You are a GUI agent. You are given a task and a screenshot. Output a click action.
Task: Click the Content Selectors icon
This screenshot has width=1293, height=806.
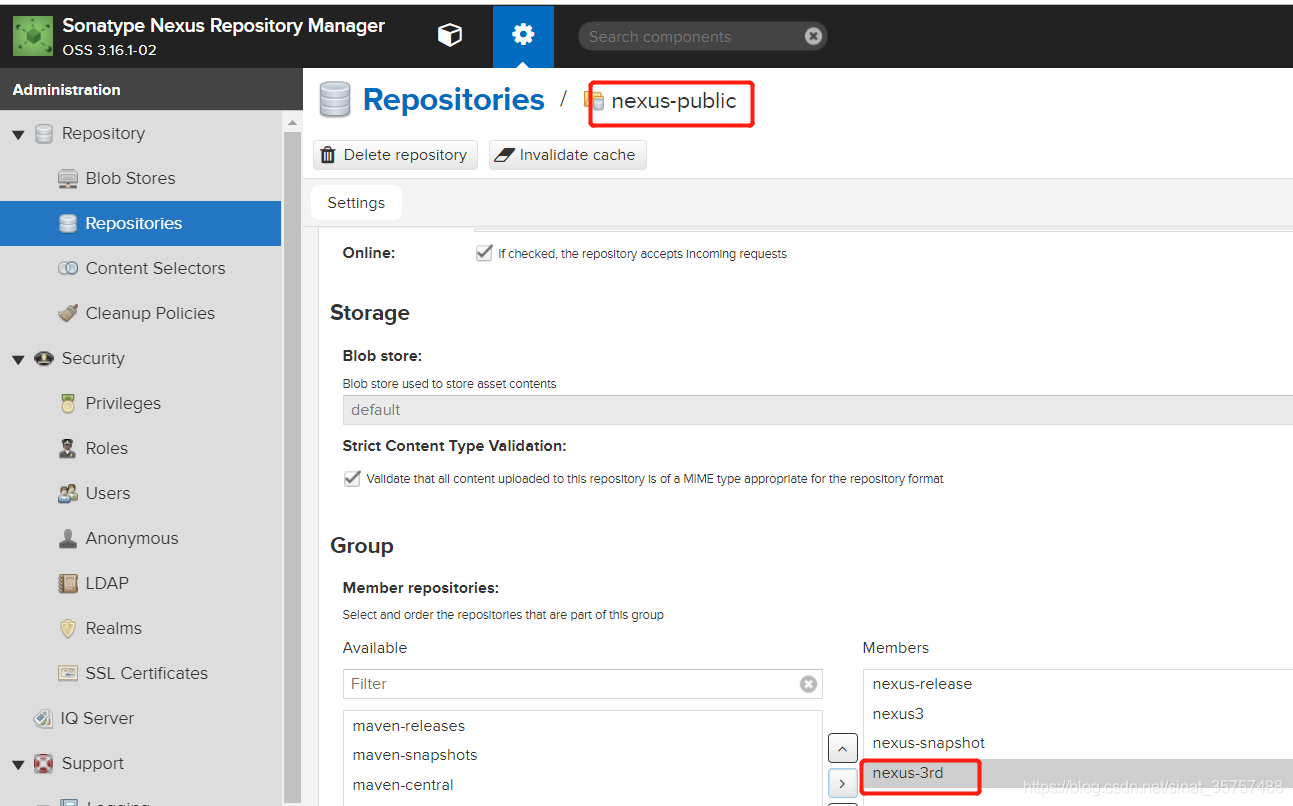point(68,269)
